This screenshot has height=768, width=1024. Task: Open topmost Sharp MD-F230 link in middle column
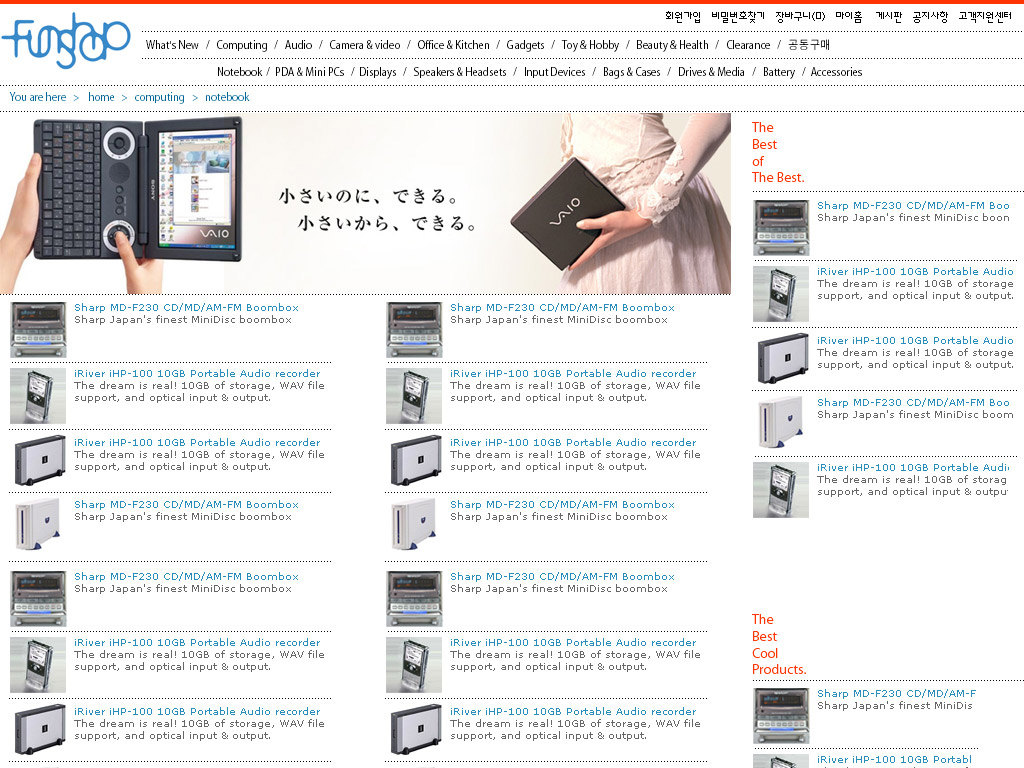(562, 308)
